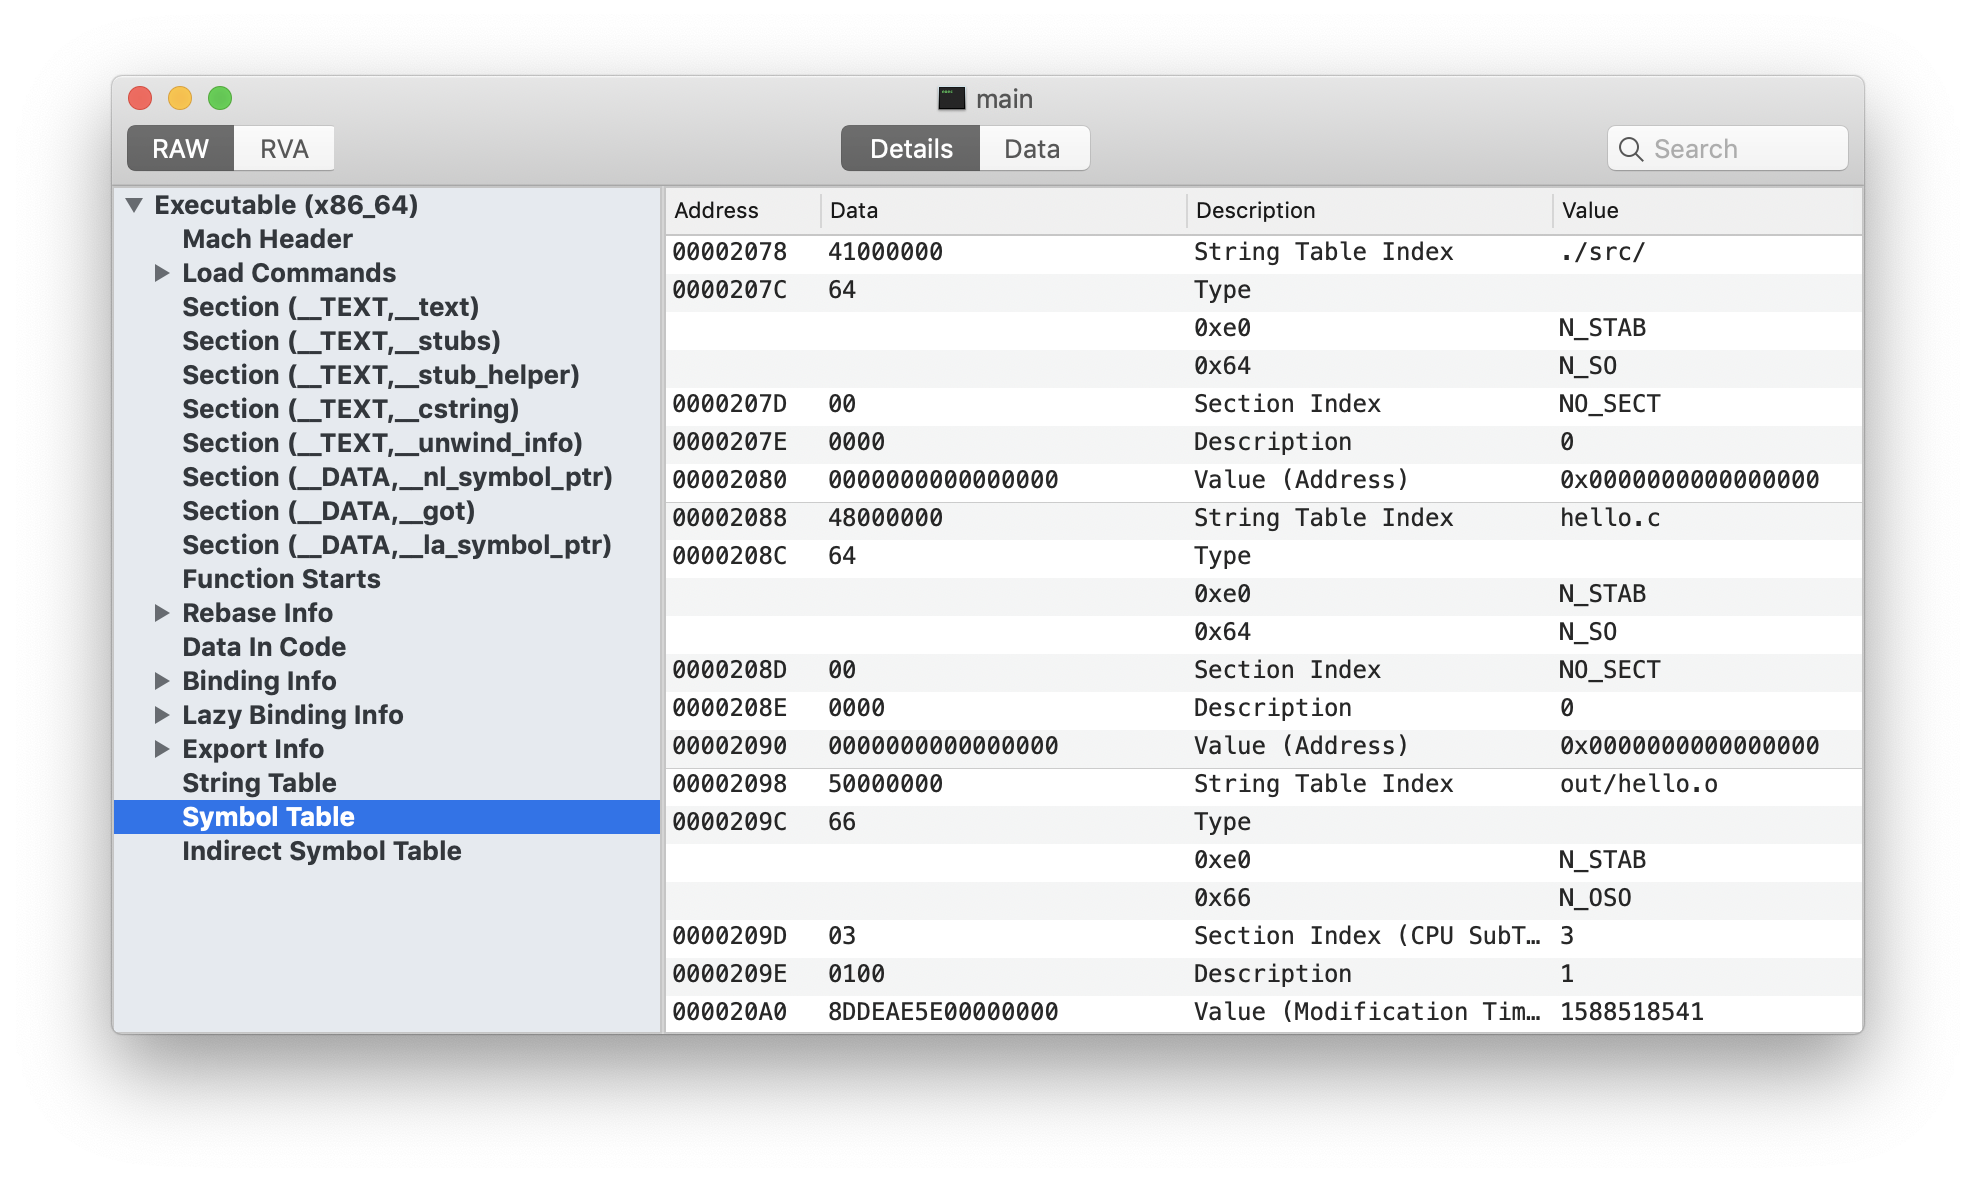Open the Details tab

910,149
